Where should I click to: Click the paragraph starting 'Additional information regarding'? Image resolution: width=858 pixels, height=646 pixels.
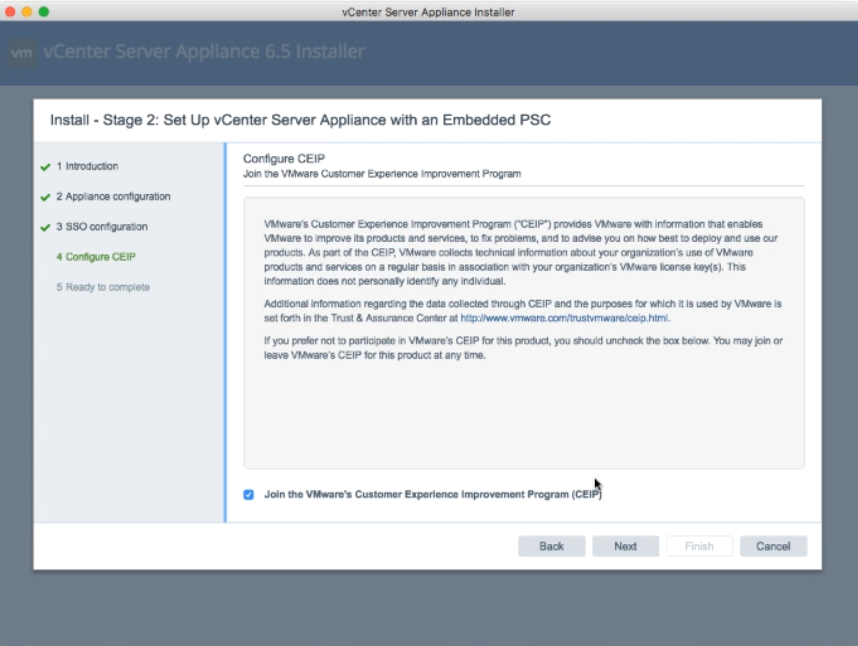pyautogui.click(x=523, y=311)
